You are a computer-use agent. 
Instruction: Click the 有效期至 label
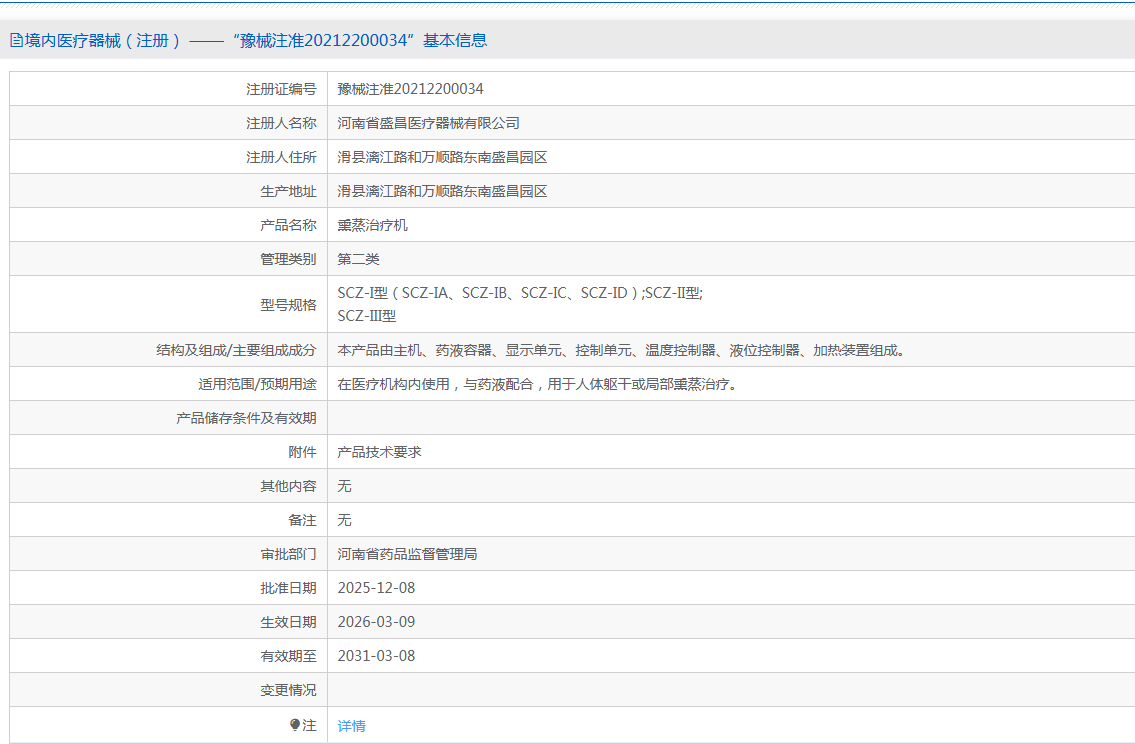pos(288,656)
